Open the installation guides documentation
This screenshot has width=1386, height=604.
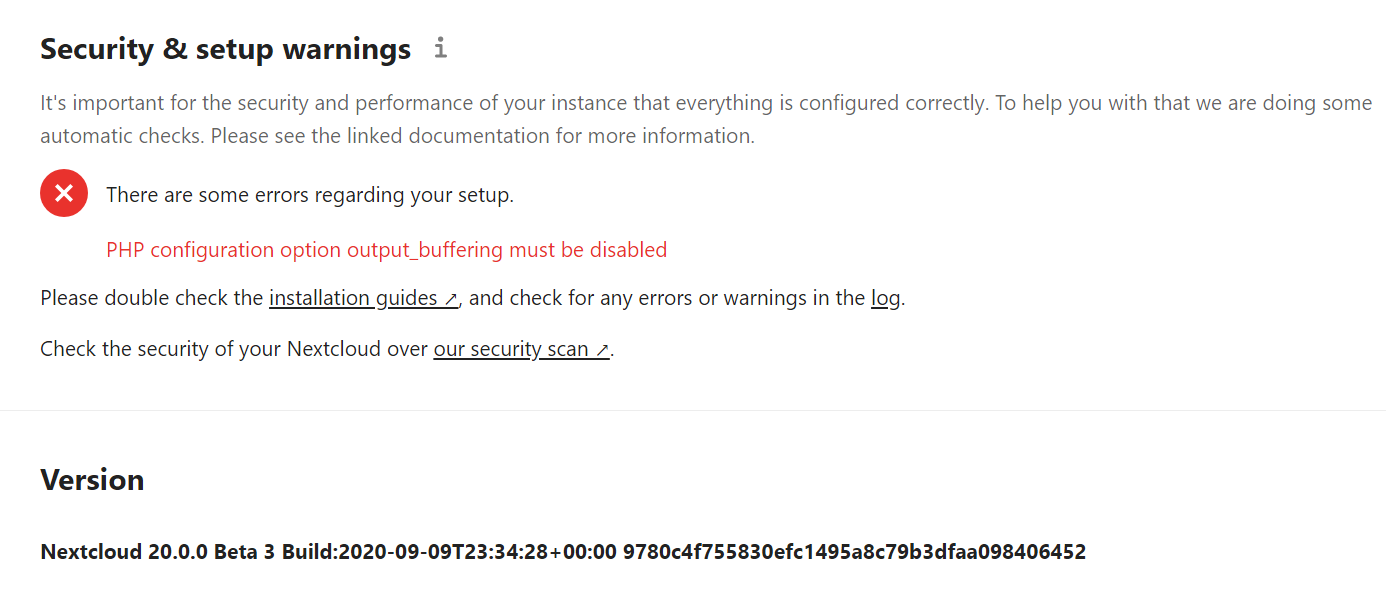coord(355,297)
